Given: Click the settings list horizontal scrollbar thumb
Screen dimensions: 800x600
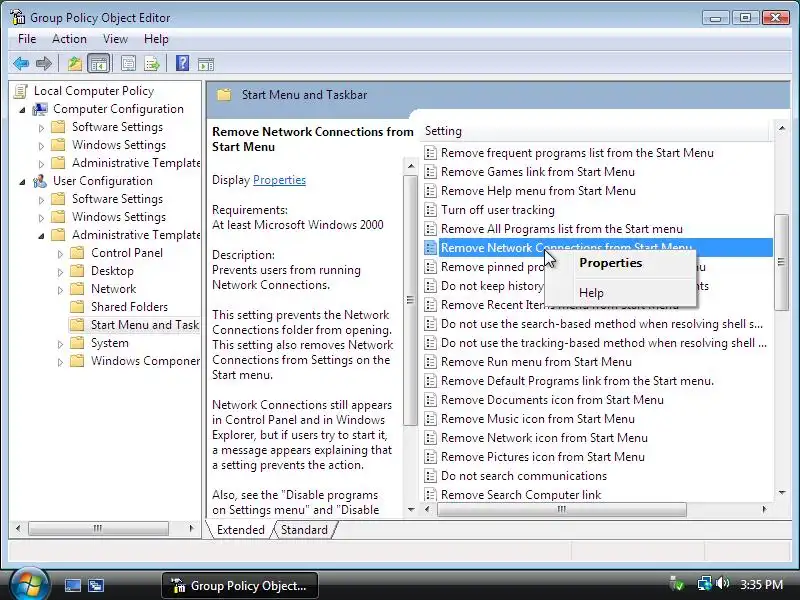Looking at the screenshot, I should coord(562,509).
